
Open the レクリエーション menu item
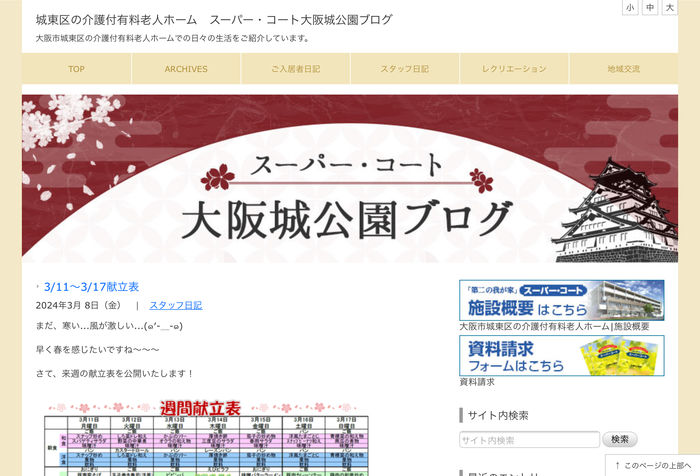click(x=514, y=69)
